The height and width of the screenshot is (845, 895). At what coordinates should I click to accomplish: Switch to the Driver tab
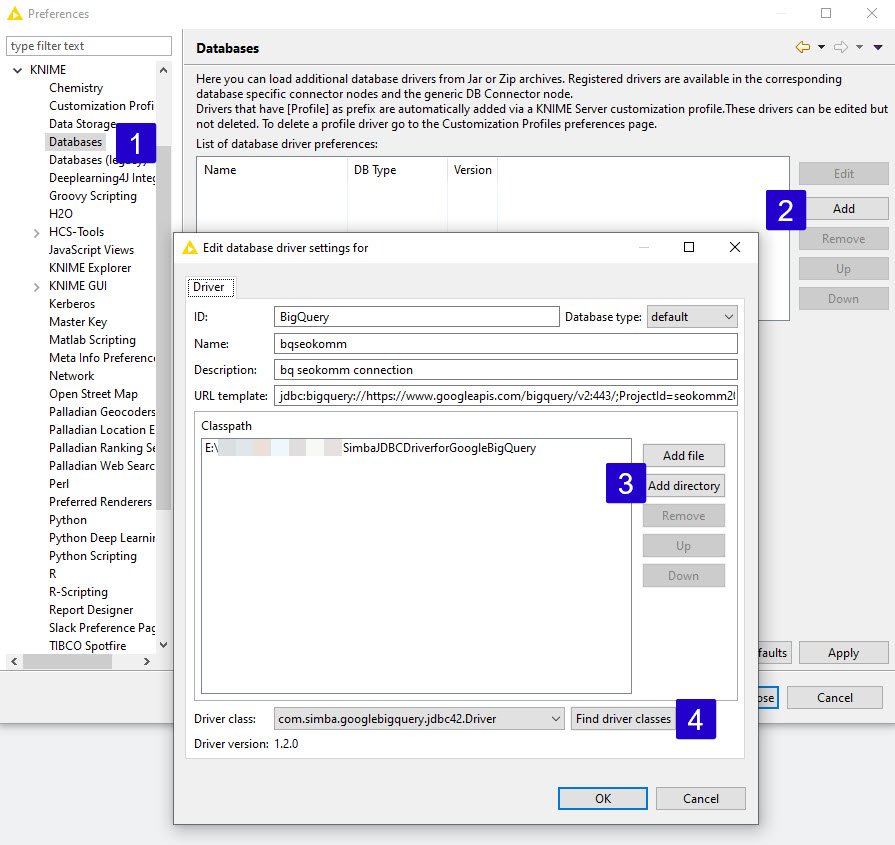(x=209, y=287)
